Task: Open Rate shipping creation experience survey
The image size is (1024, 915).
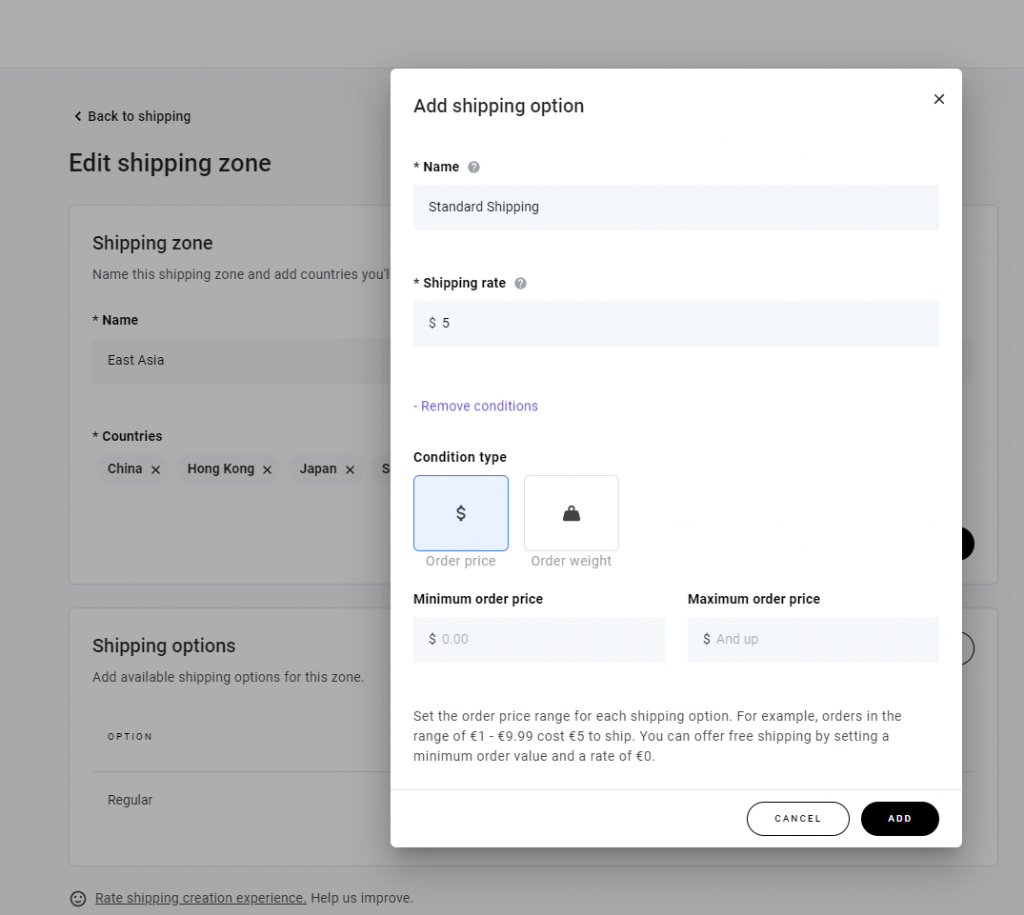Action: (199, 898)
